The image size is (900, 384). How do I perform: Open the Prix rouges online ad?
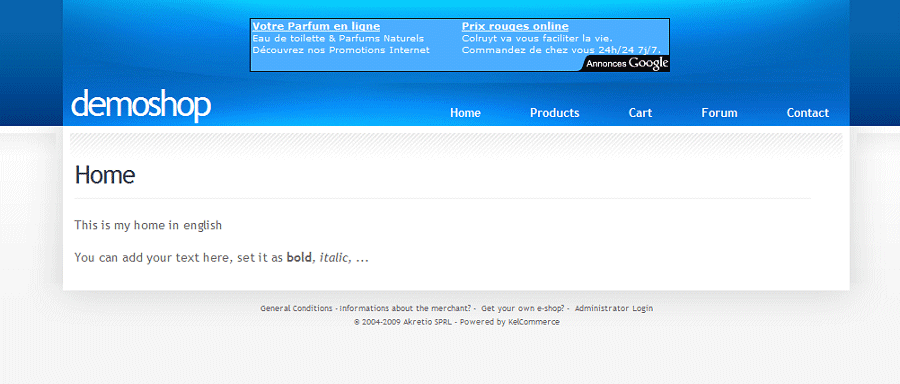coord(515,26)
